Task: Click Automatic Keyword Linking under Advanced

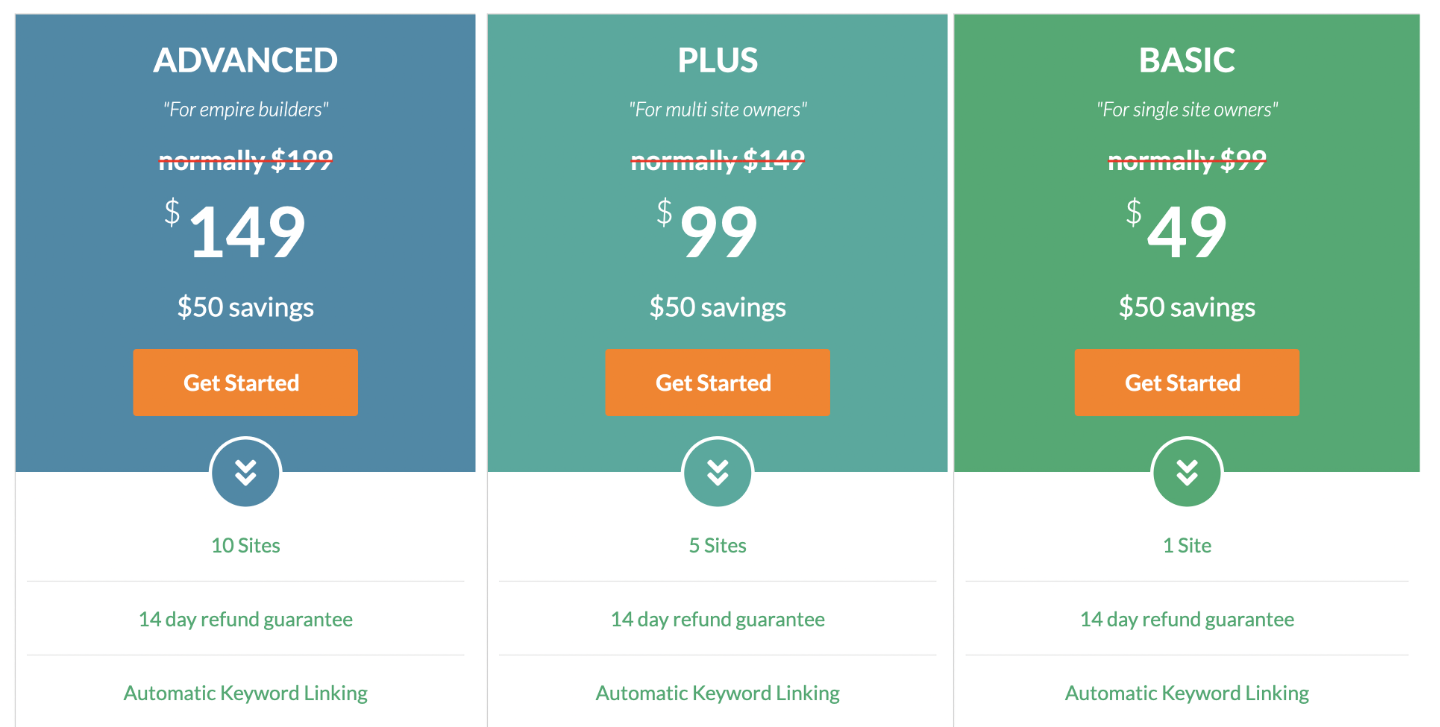Action: coord(245,693)
